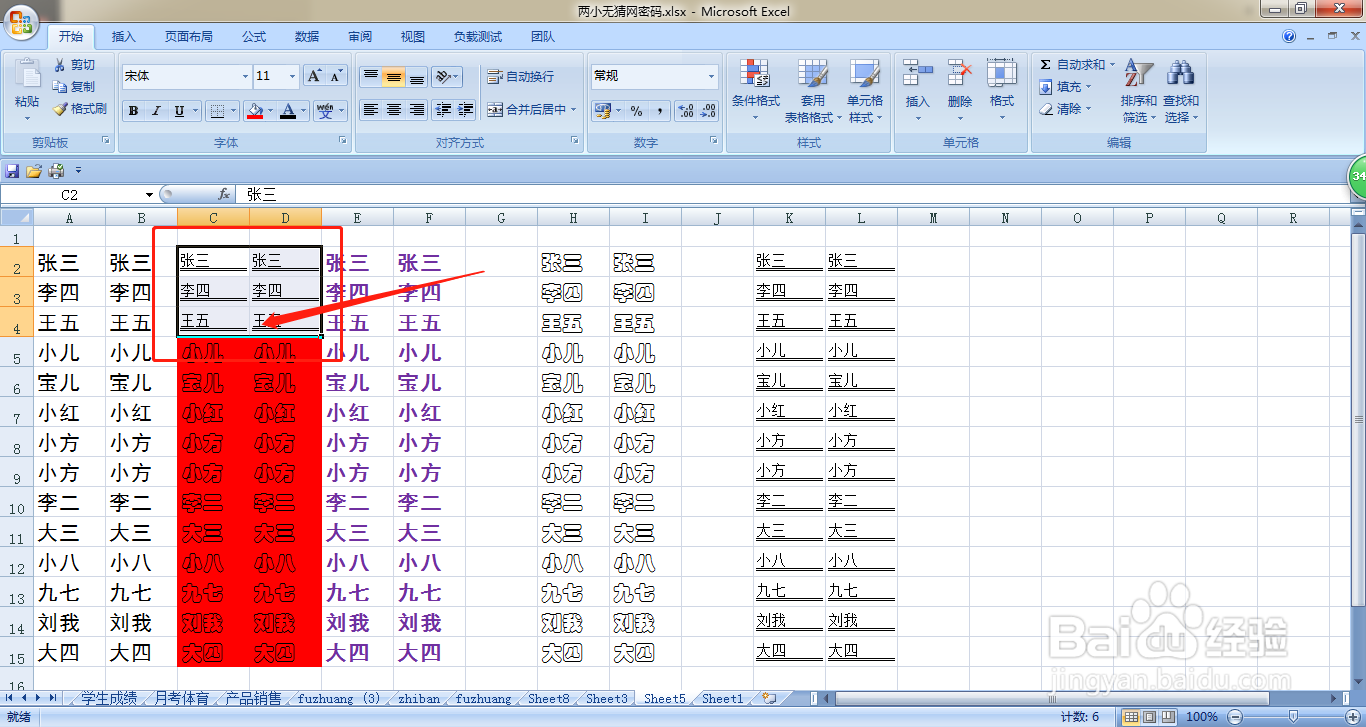Image resolution: width=1366 pixels, height=727 pixels.
Task: Click the Open folder icon in quick access toolbar
Action: click(34, 171)
